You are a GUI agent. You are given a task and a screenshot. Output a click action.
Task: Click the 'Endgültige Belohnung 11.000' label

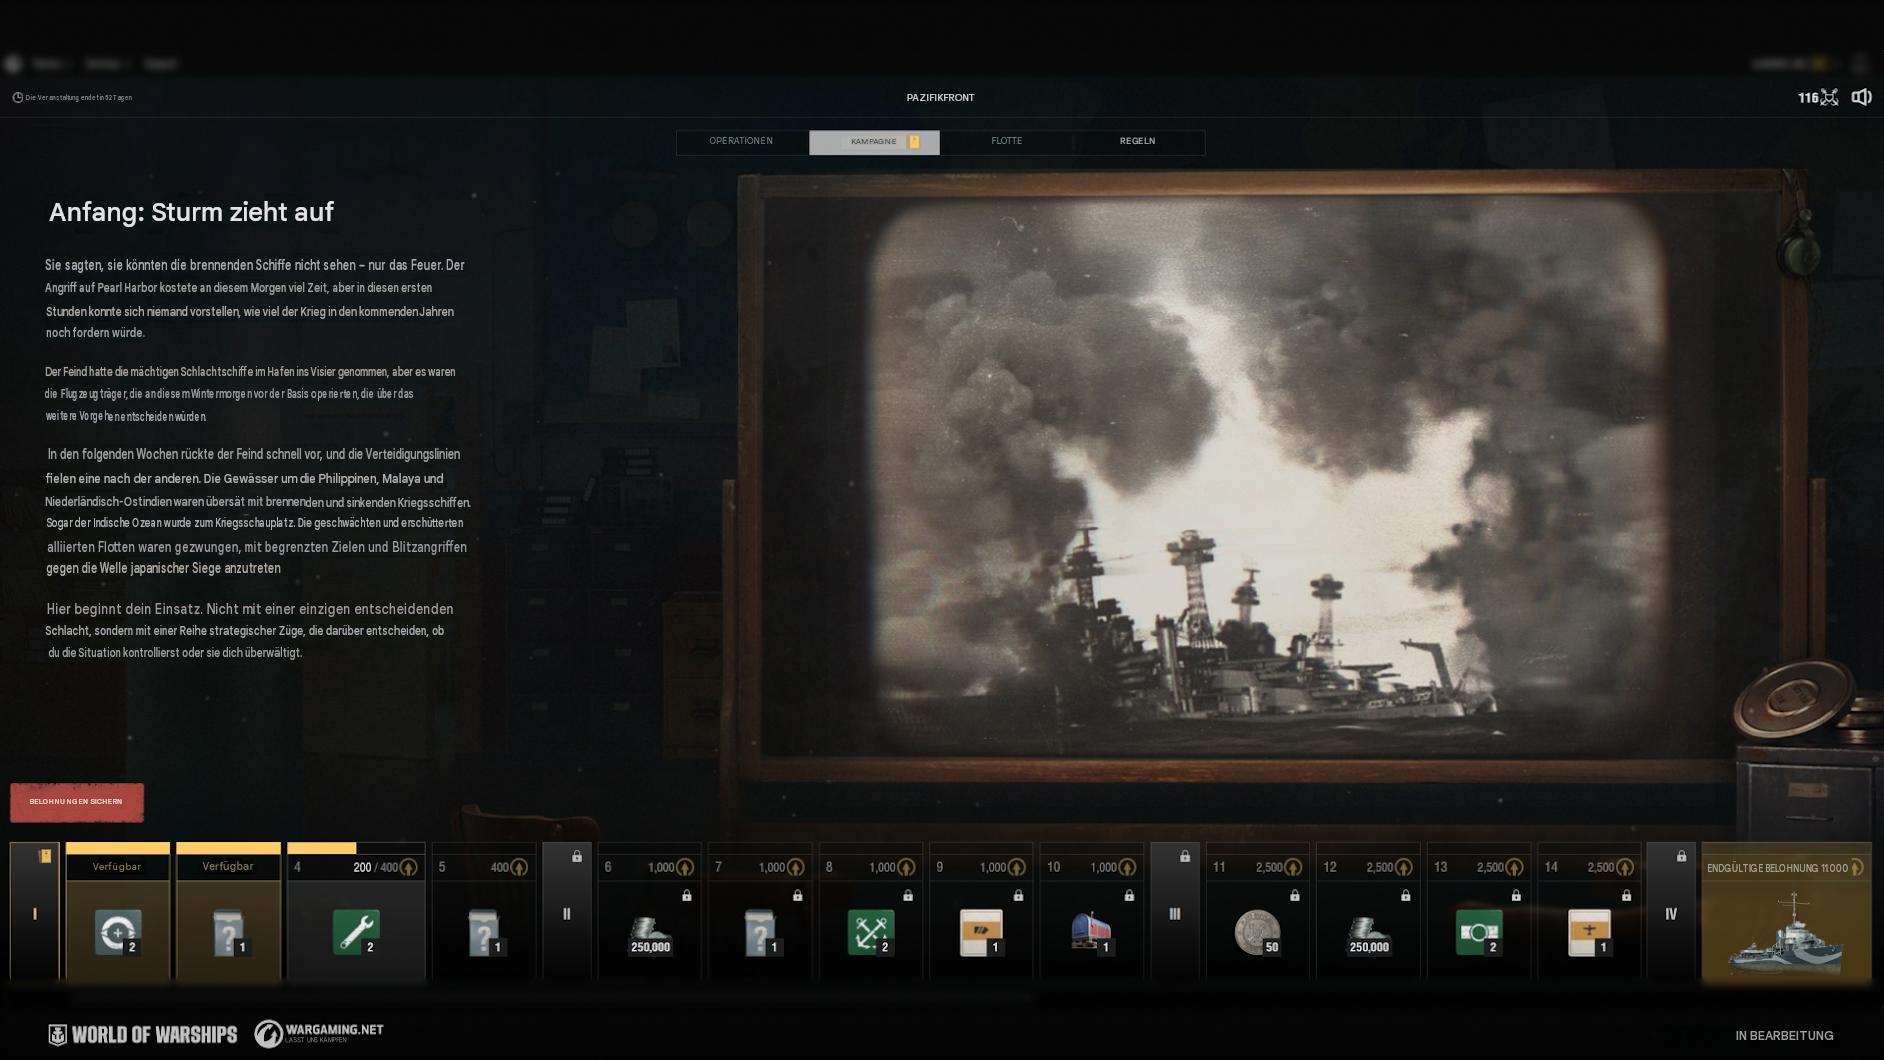pos(1777,868)
